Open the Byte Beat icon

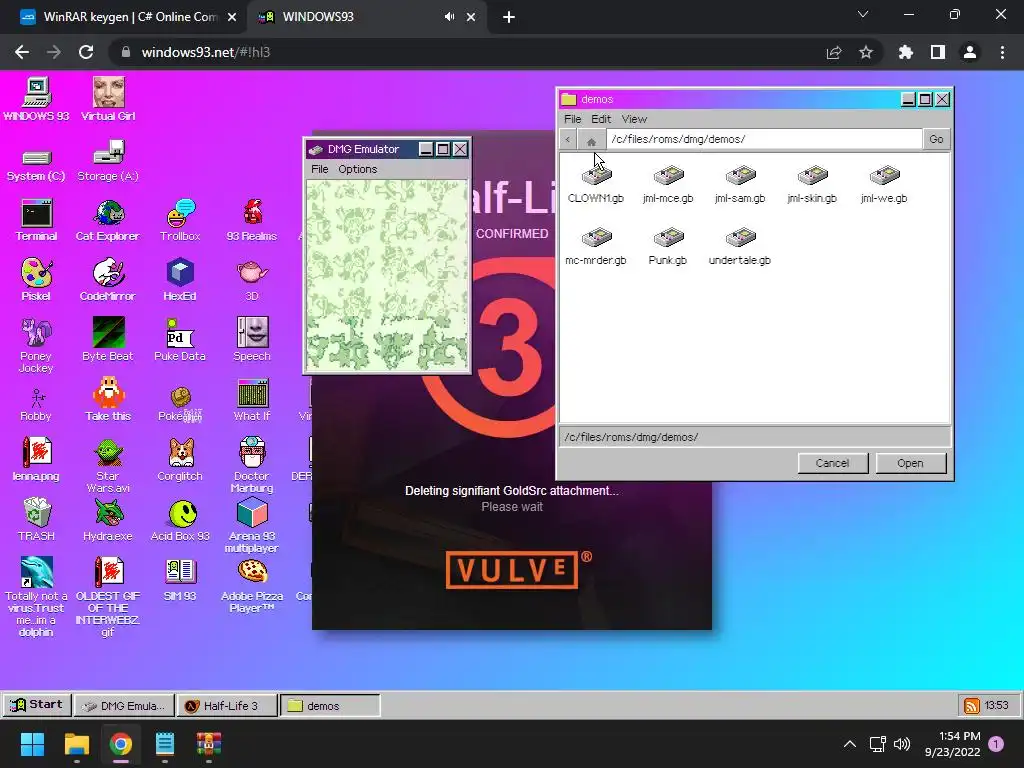[108, 340]
